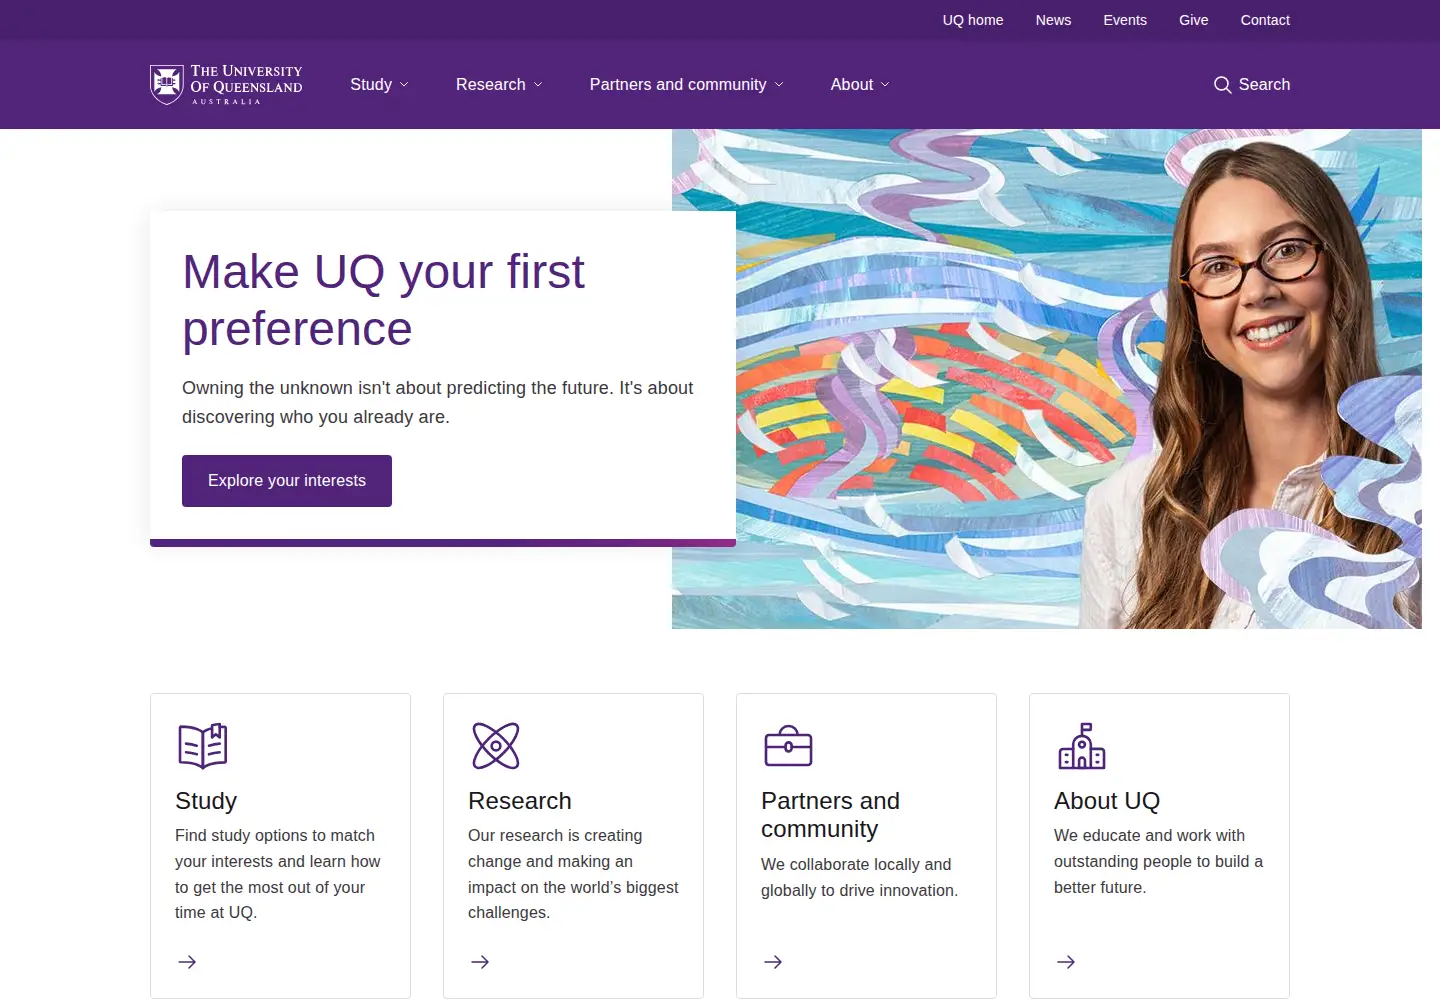Open the About navigation menu

coord(852,85)
